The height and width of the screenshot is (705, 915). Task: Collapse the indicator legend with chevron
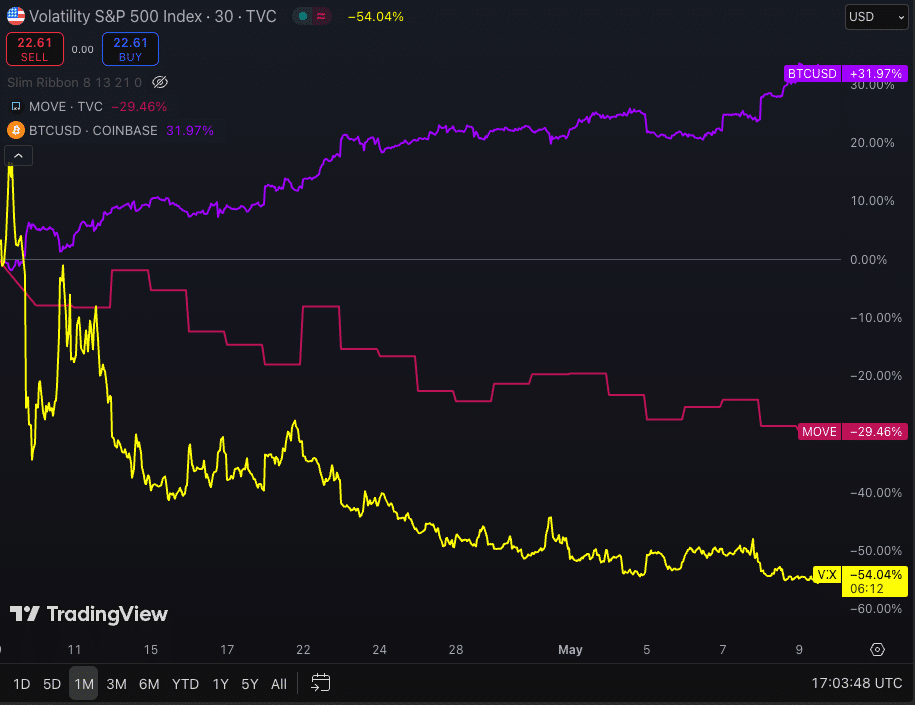click(19, 156)
